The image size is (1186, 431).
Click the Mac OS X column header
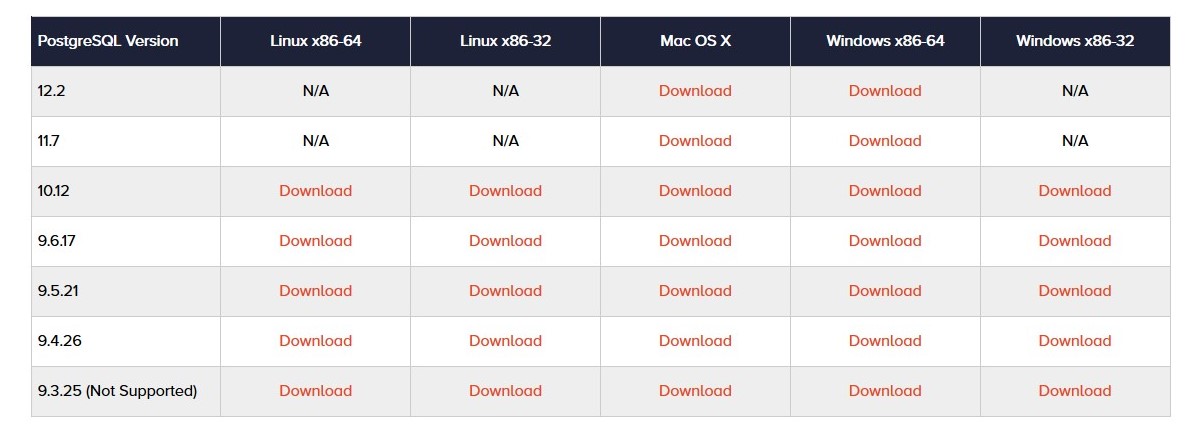(x=695, y=41)
